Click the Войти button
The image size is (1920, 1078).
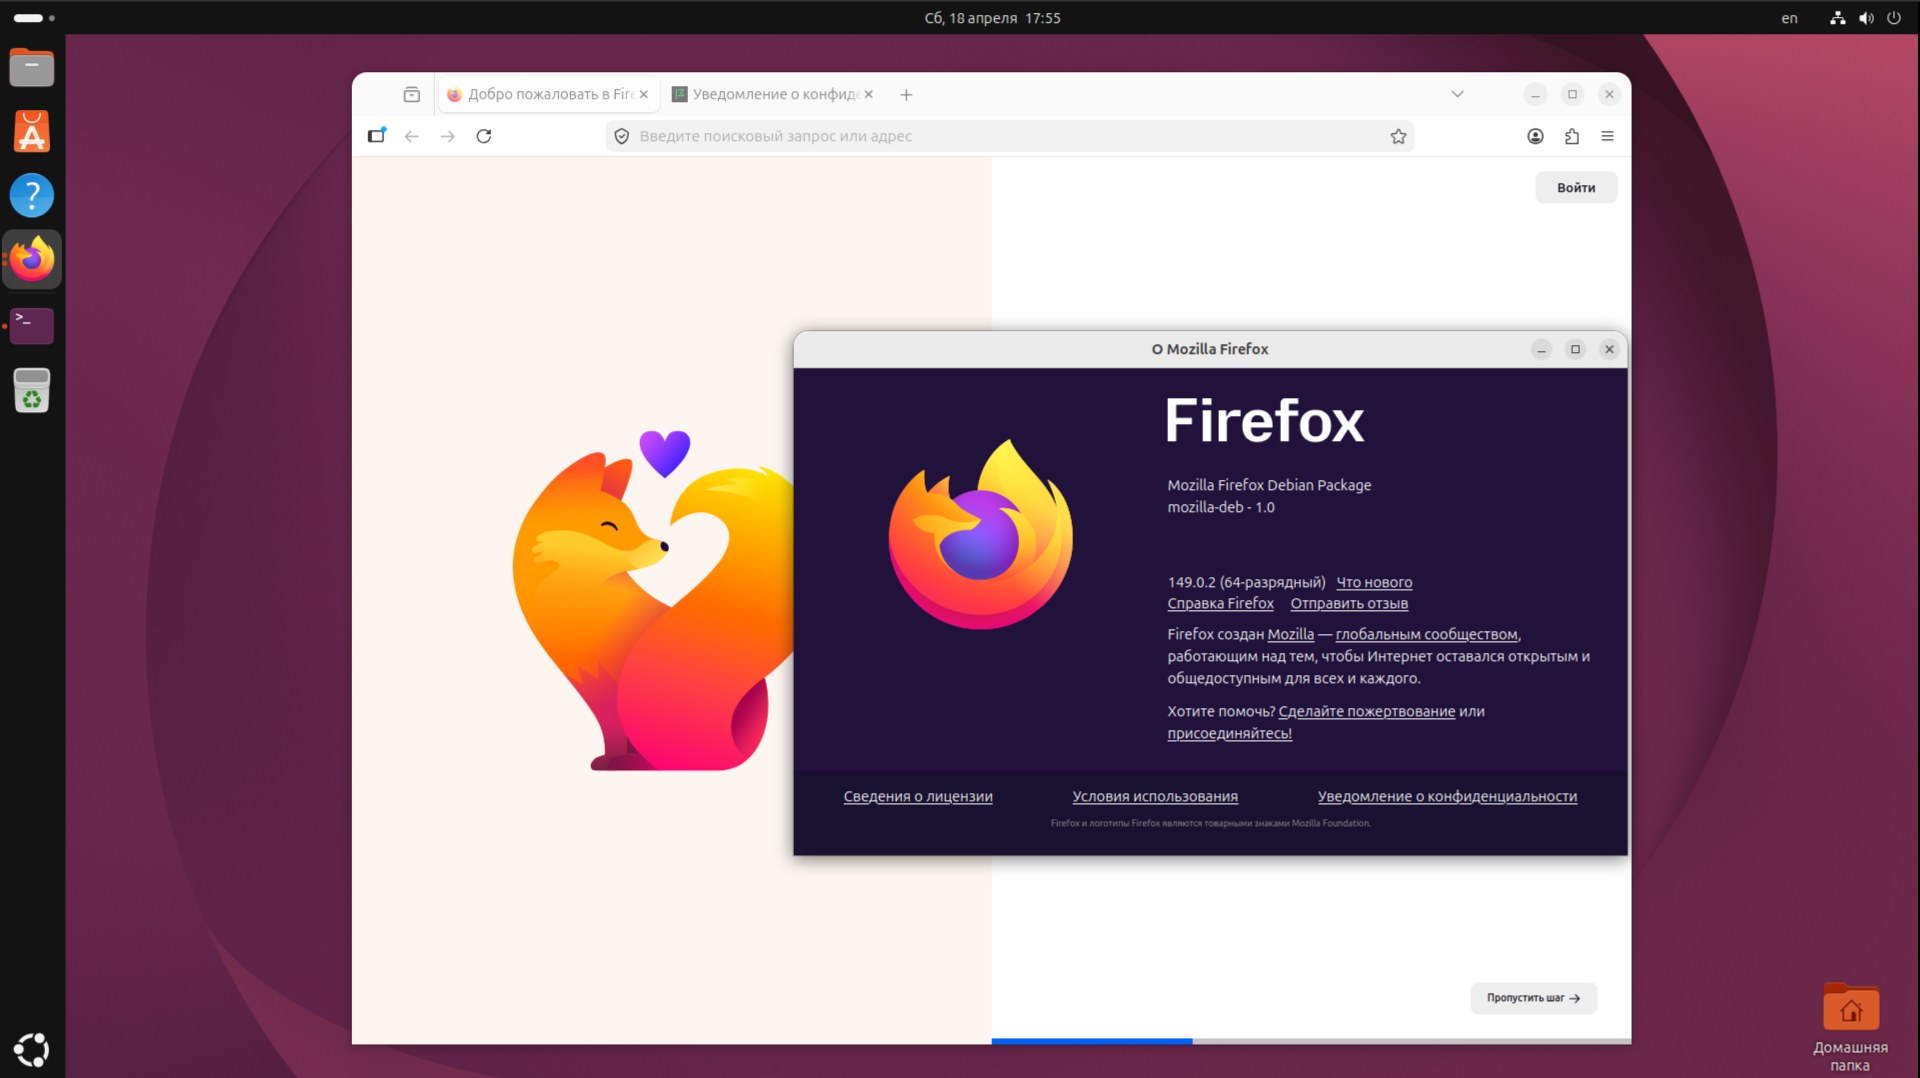(1576, 187)
